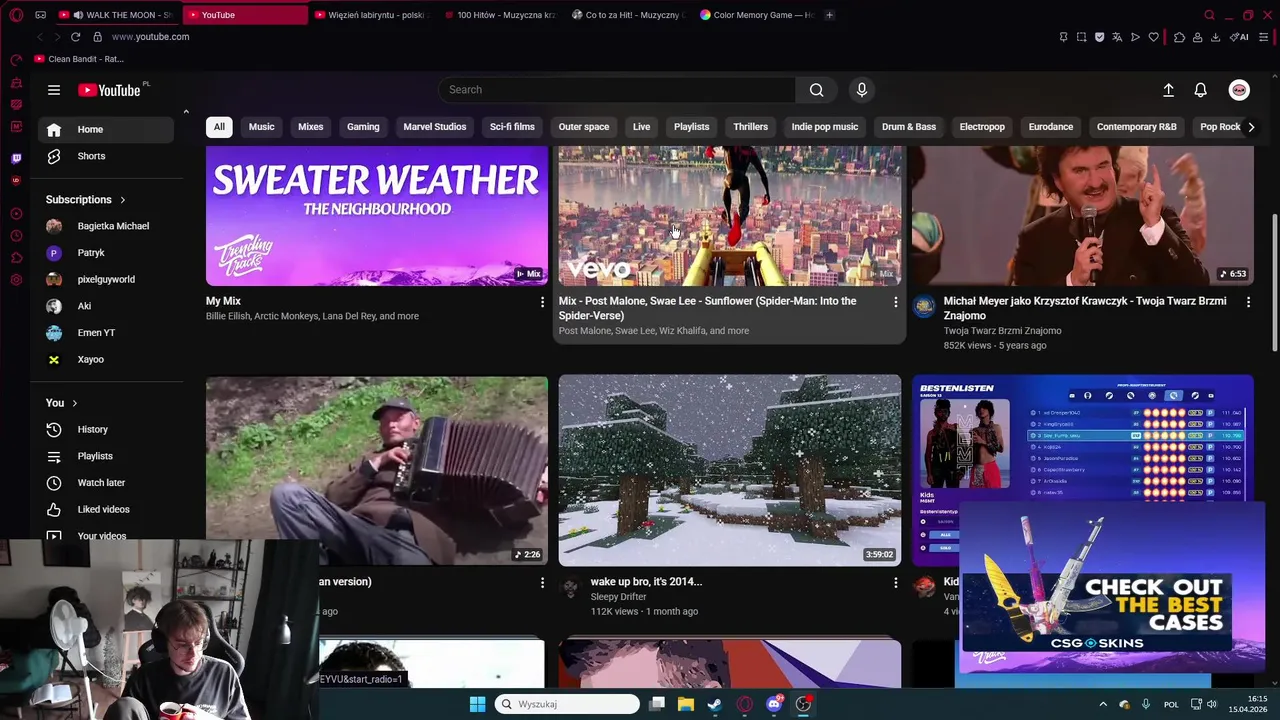Search tabs with top-right magnifier

[x=1209, y=15]
